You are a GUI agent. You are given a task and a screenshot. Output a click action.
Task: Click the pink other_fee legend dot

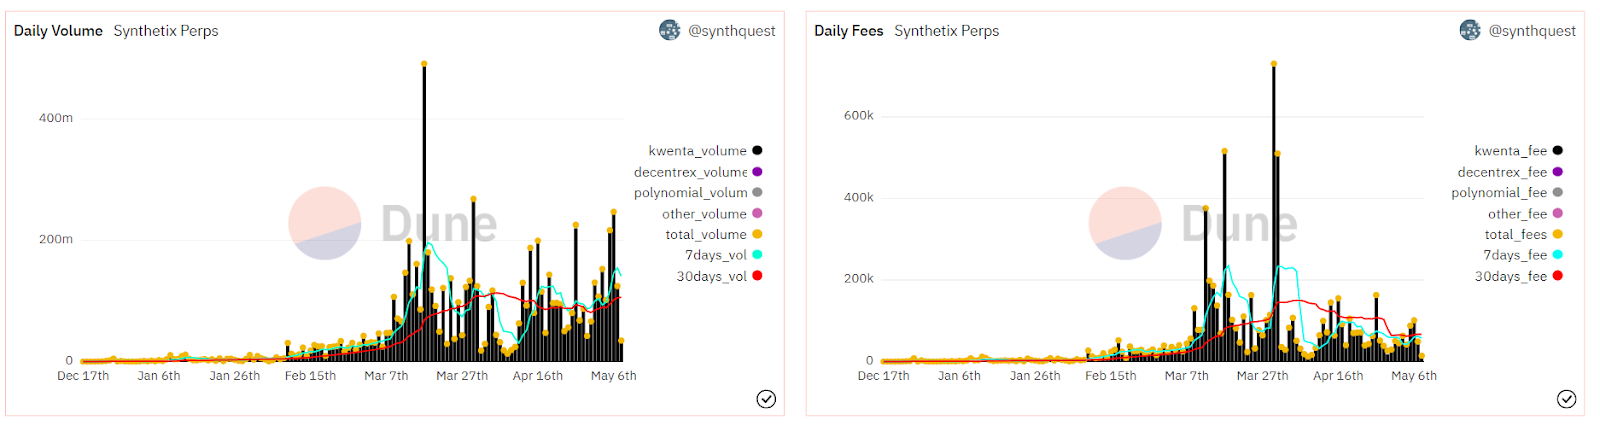[x=1558, y=214]
